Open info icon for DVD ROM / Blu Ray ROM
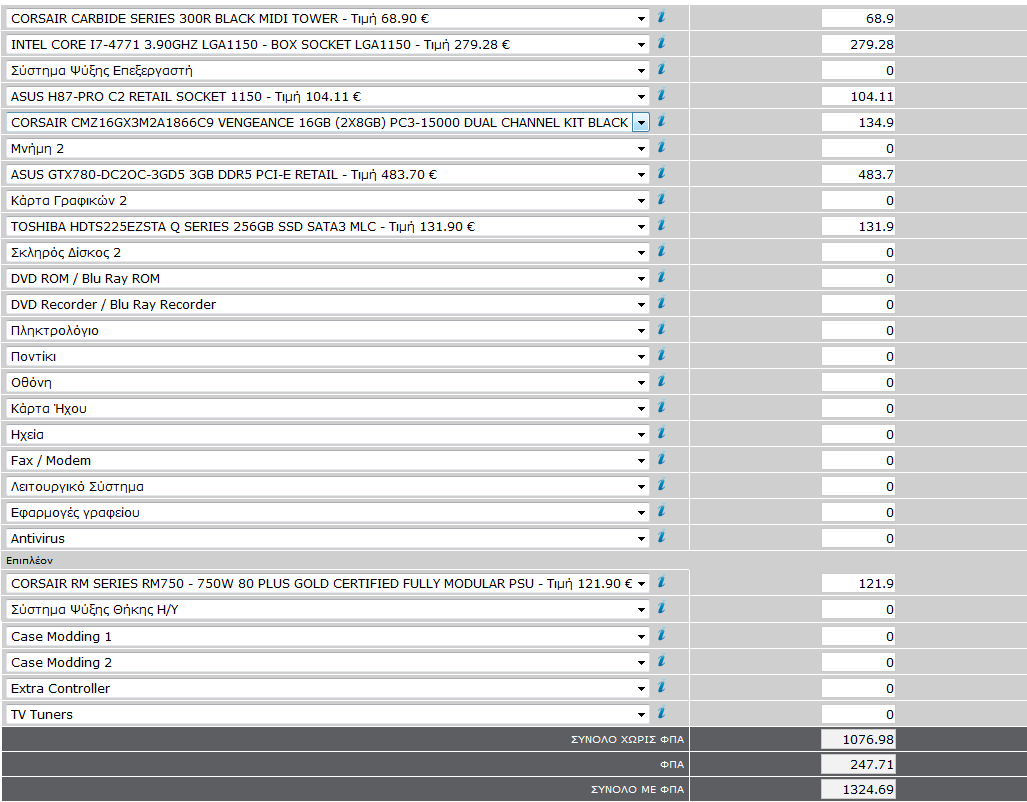The image size is (1027, 802). (662, 277)
